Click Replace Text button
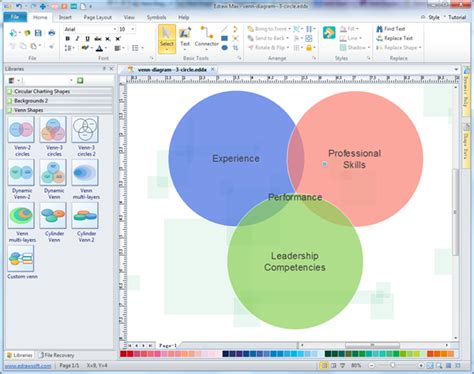The height and width of the screenshot is (374, 474). click(x=395, y=38)
